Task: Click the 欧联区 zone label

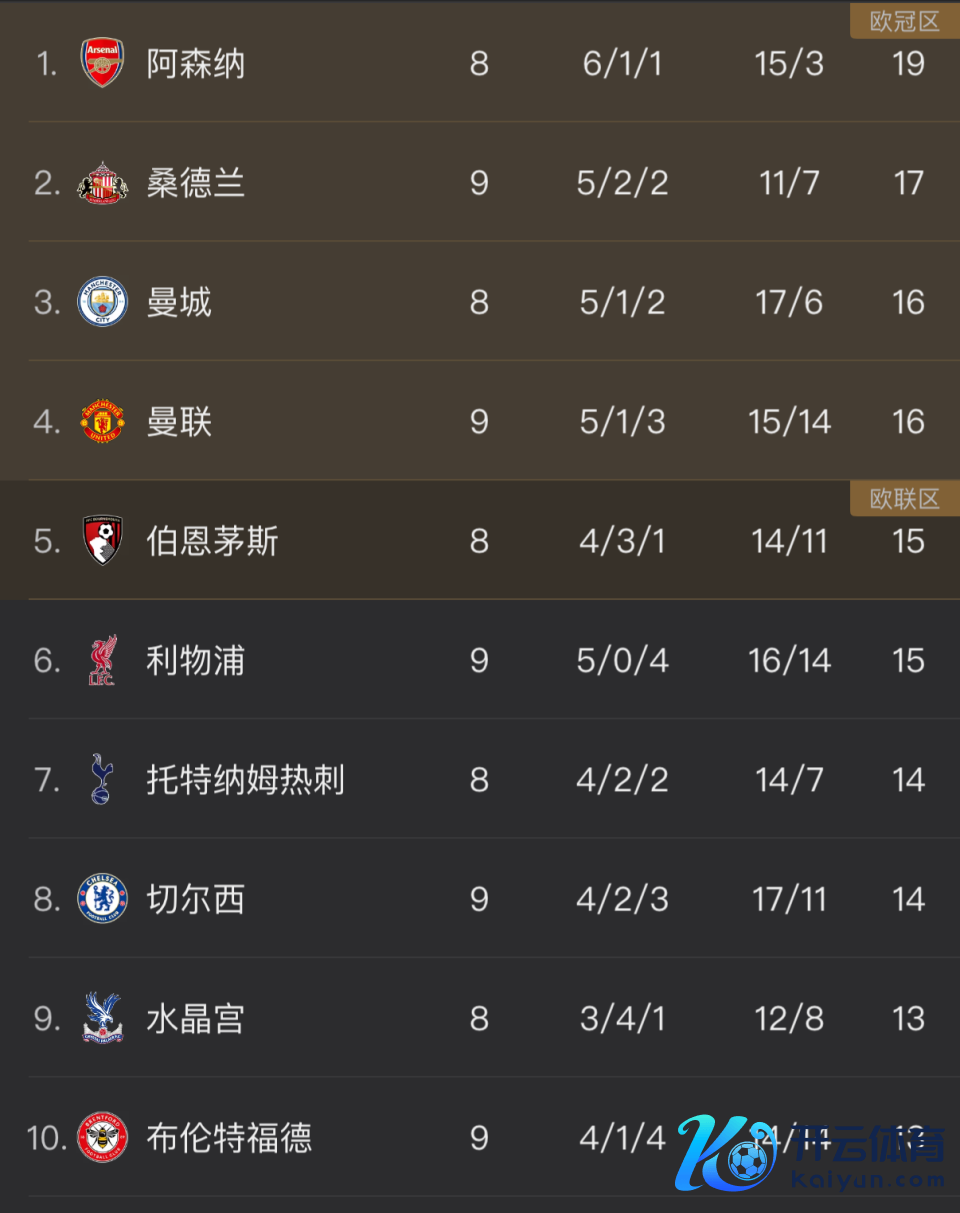Action: [904, 498]
